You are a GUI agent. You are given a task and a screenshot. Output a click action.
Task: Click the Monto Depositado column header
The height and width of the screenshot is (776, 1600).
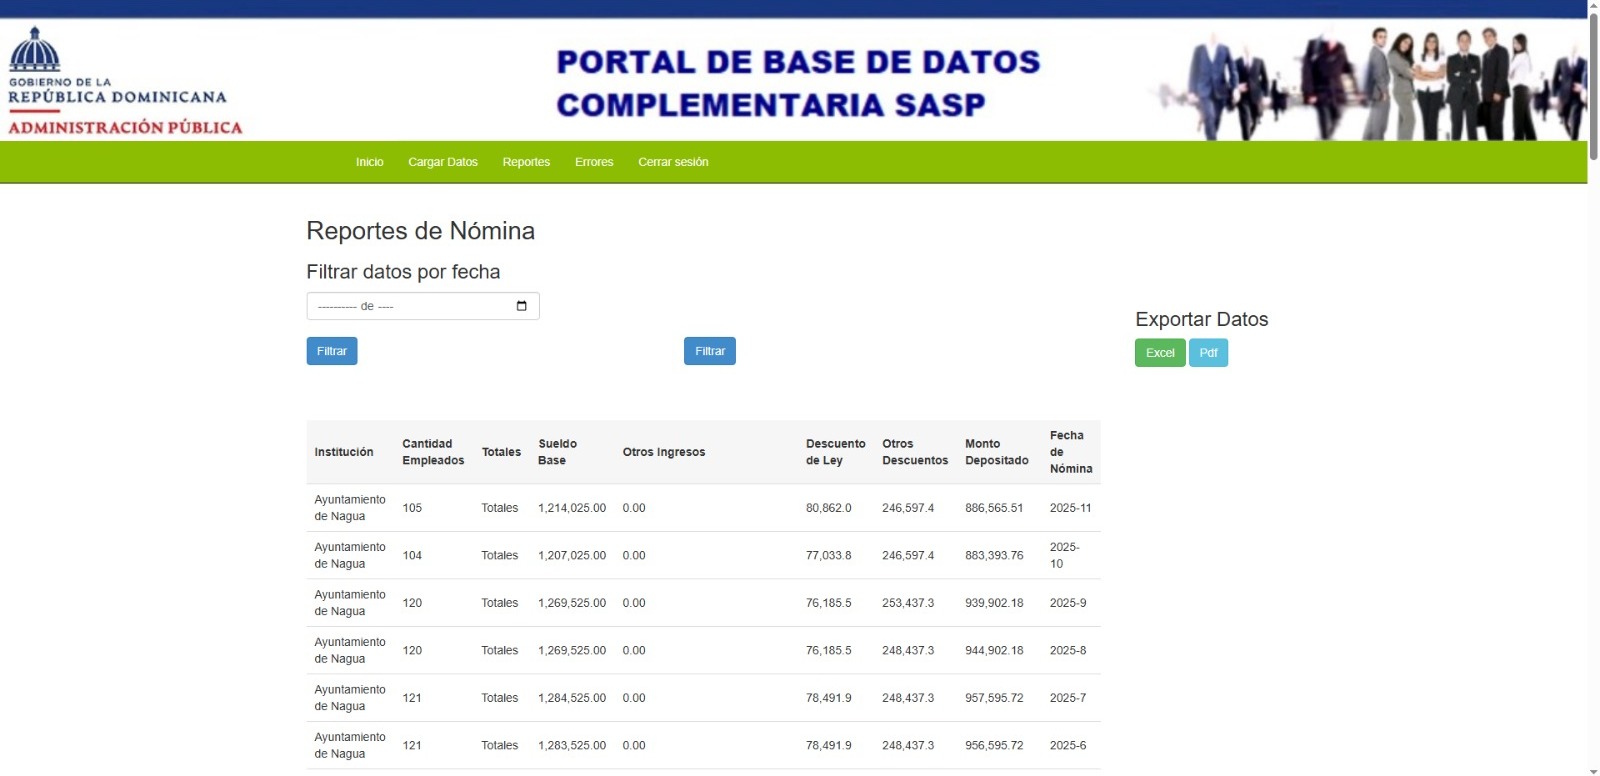(996, 452)
